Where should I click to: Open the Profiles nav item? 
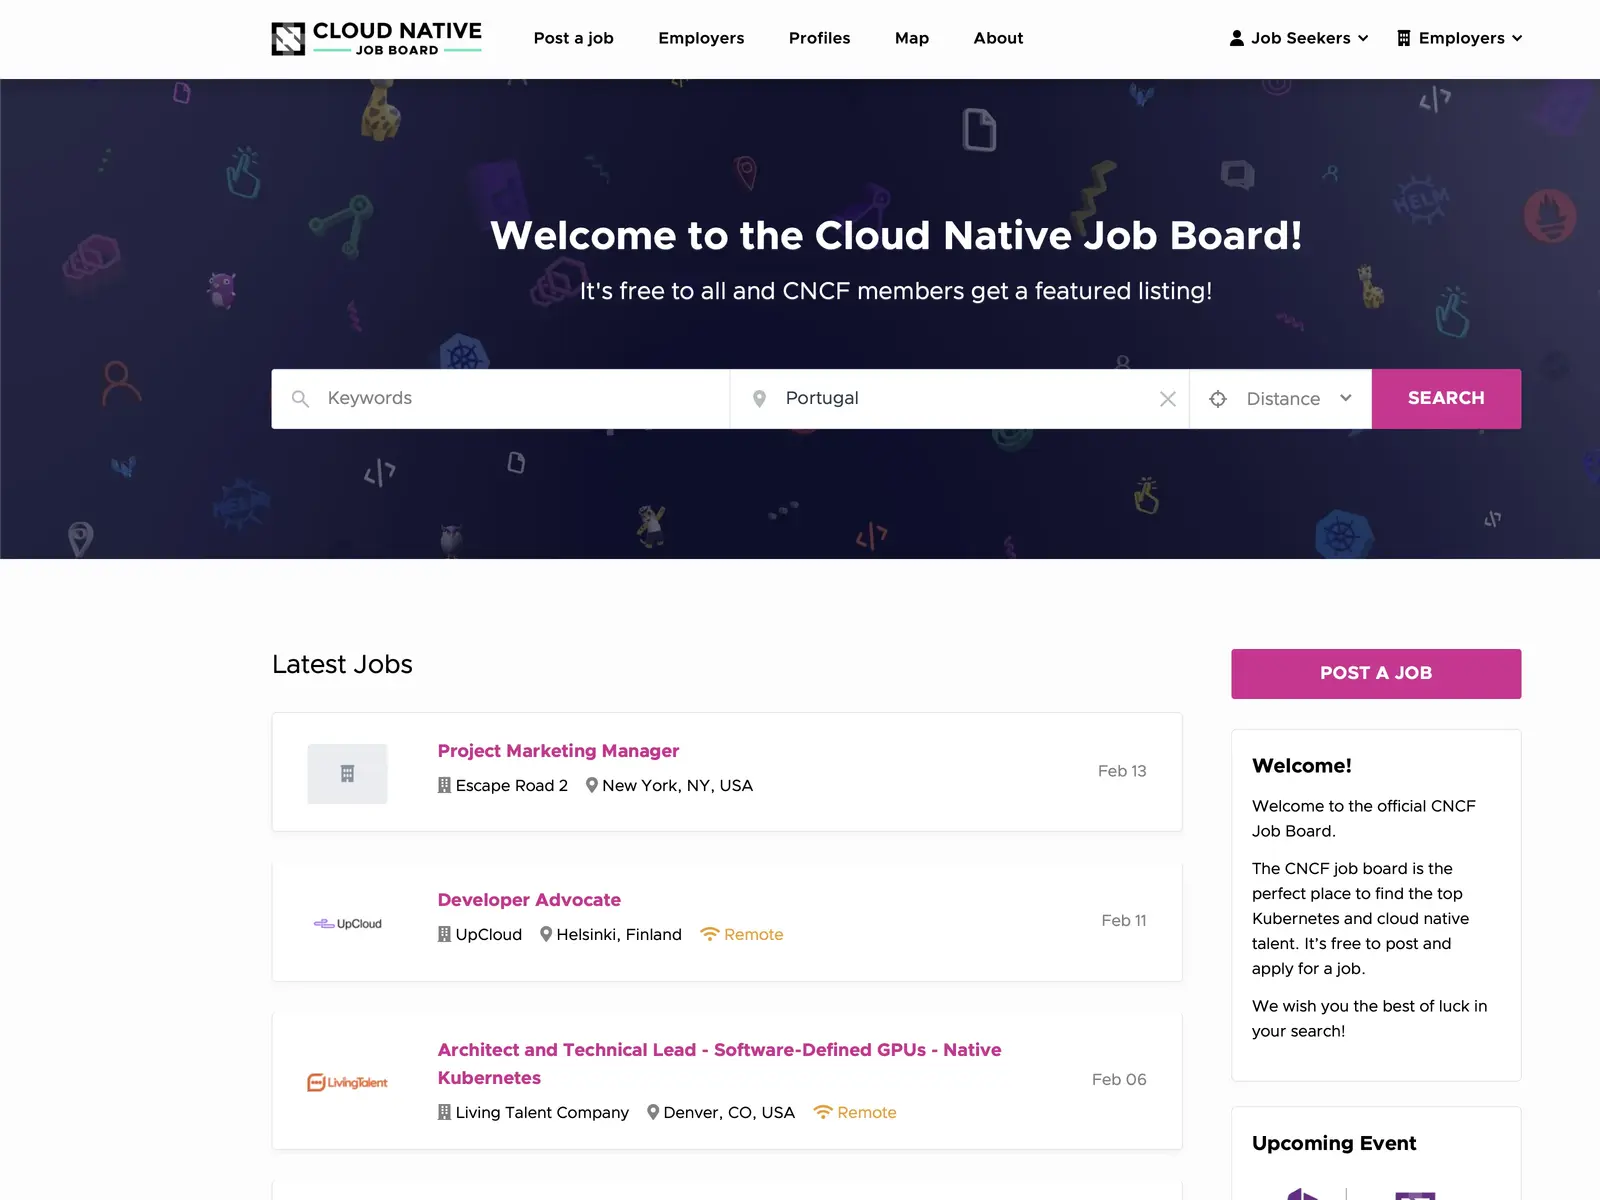click(820, 38)
